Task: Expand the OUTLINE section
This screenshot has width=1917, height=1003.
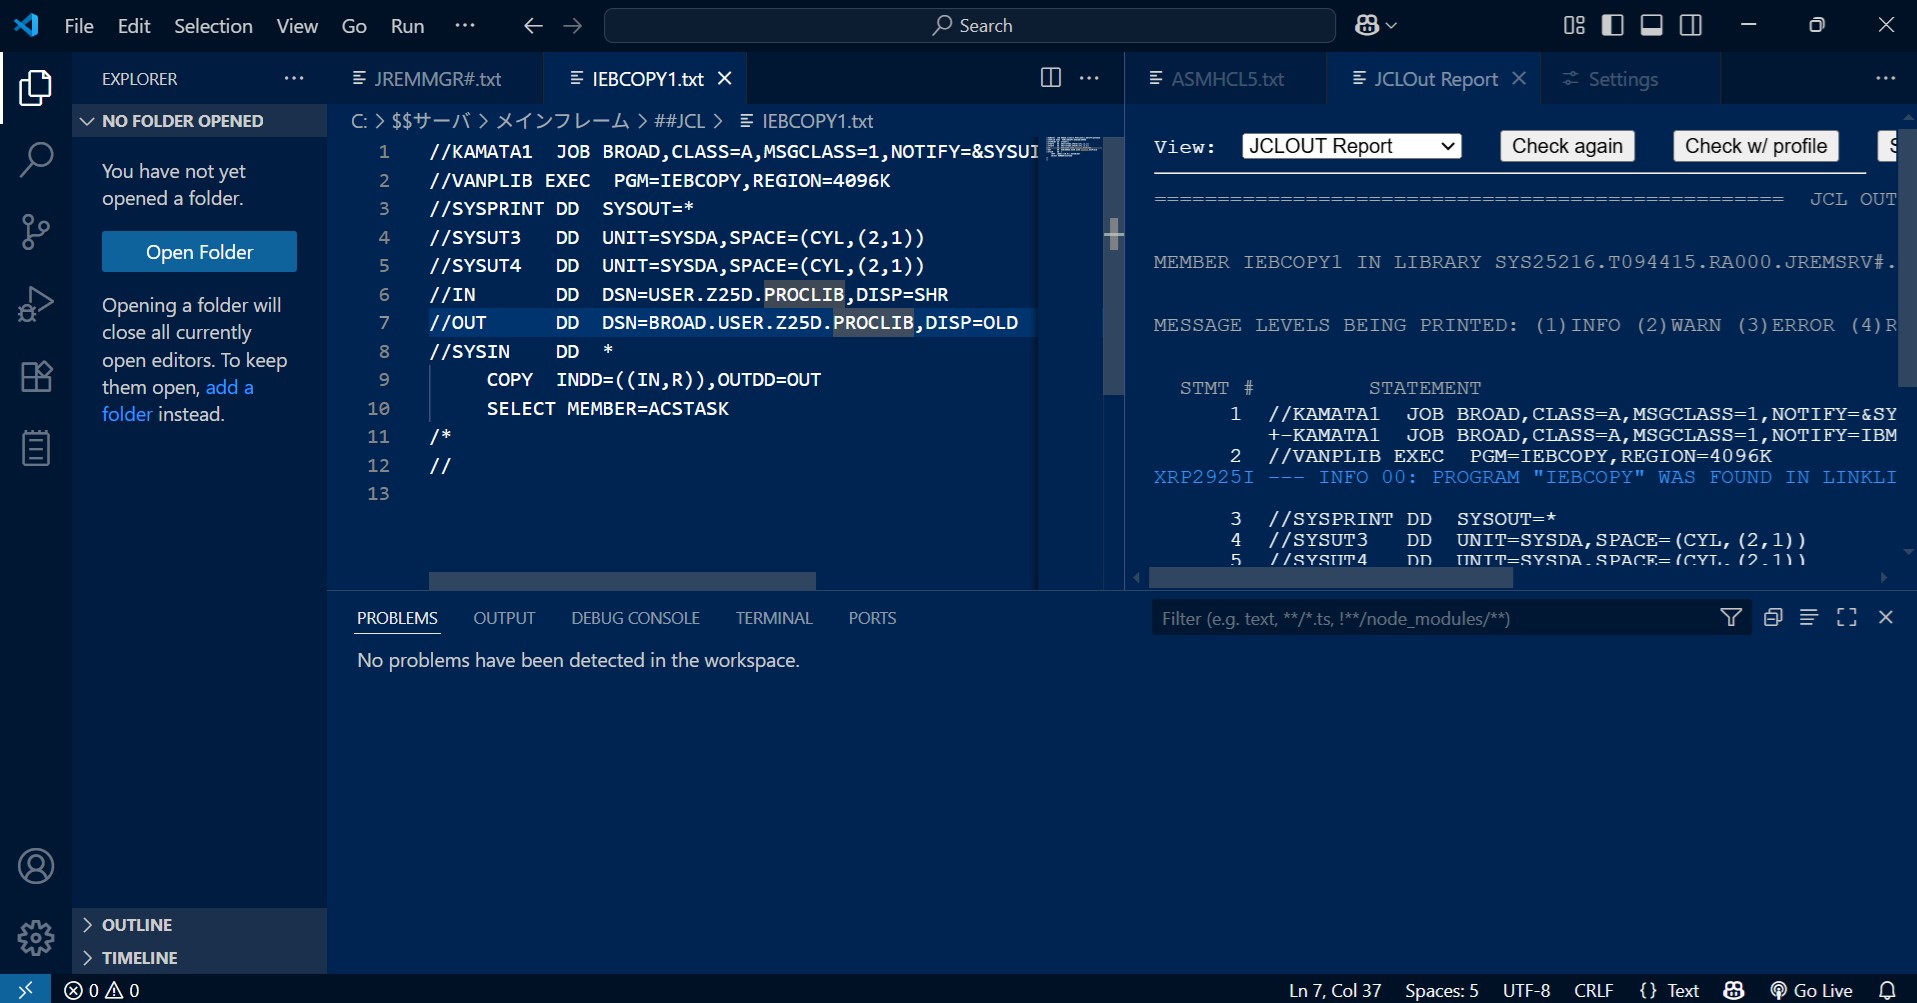Action: (137, 924)
